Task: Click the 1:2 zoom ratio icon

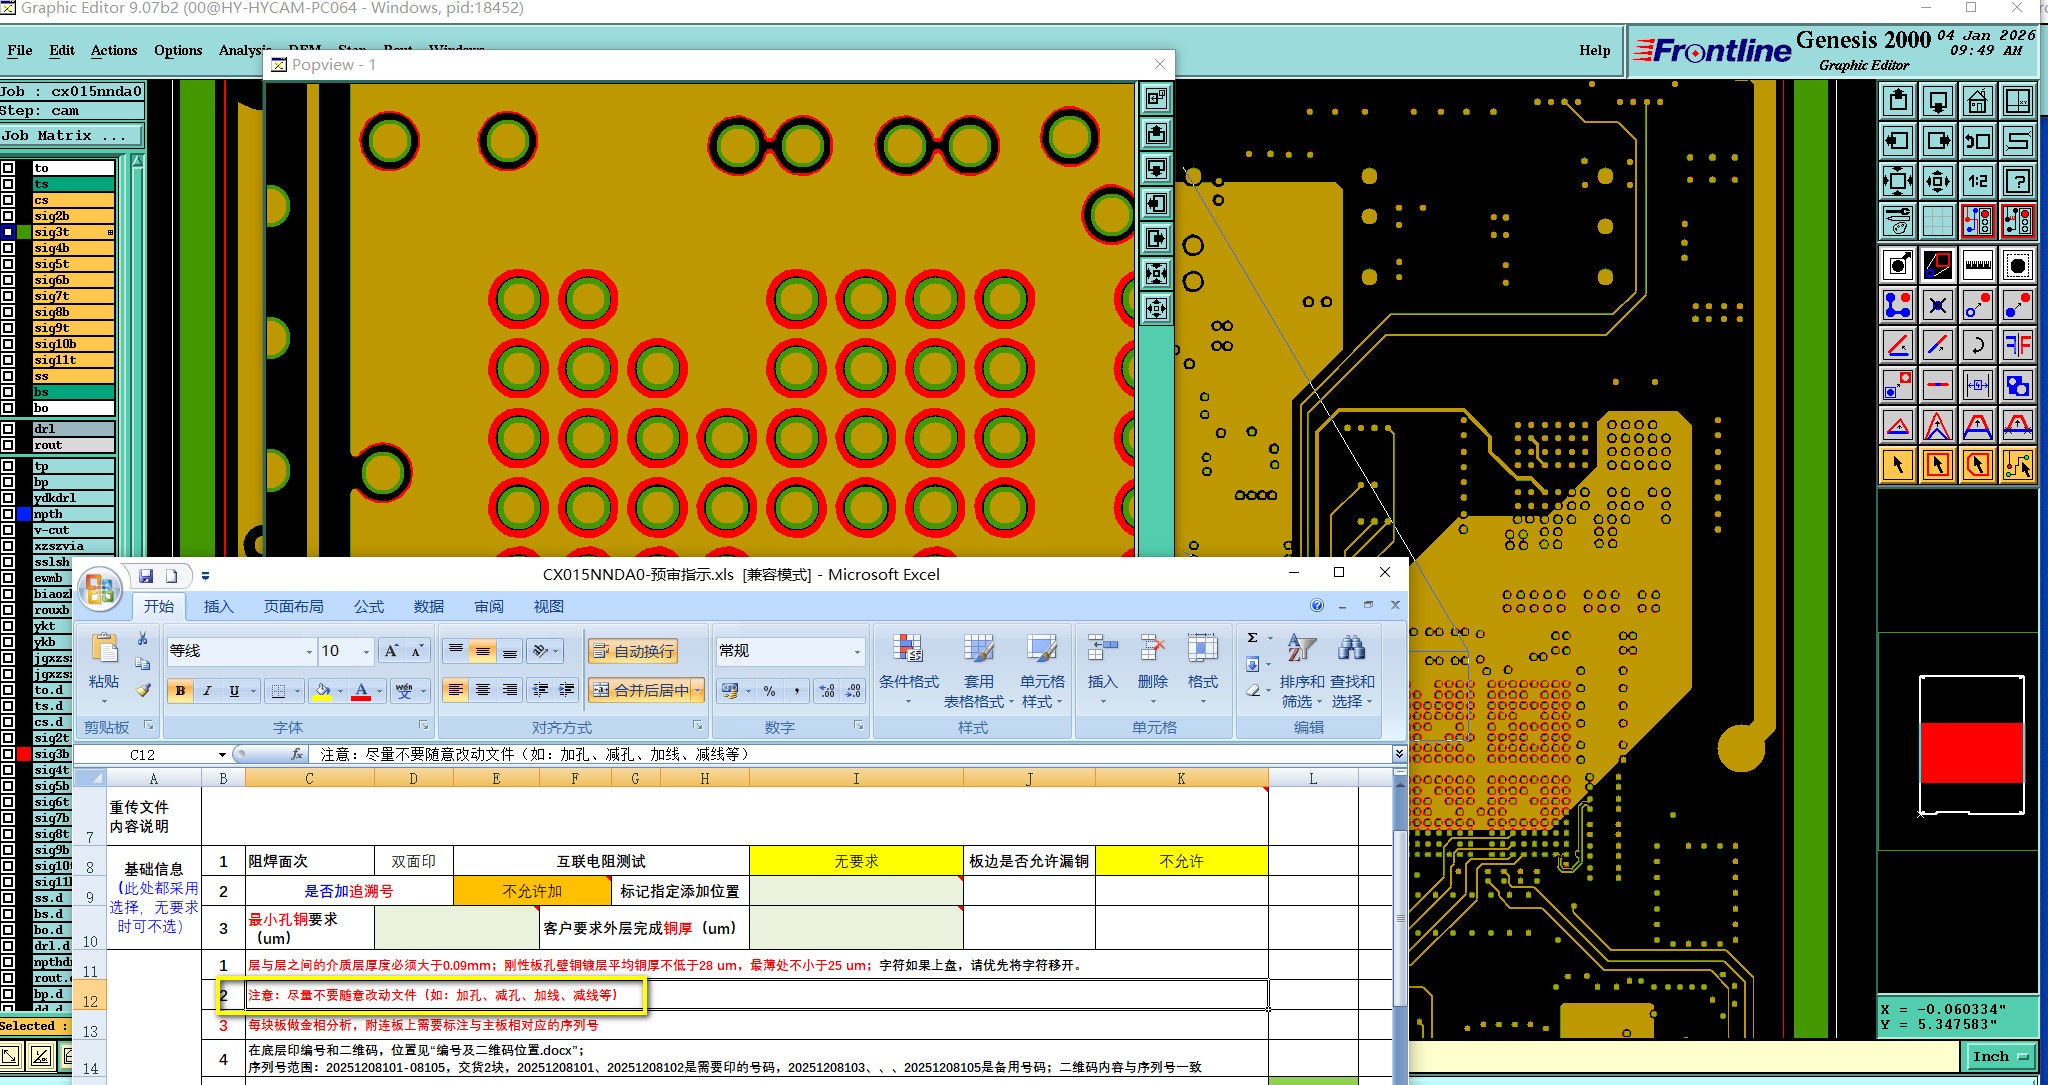Action: coord(1977,181)
